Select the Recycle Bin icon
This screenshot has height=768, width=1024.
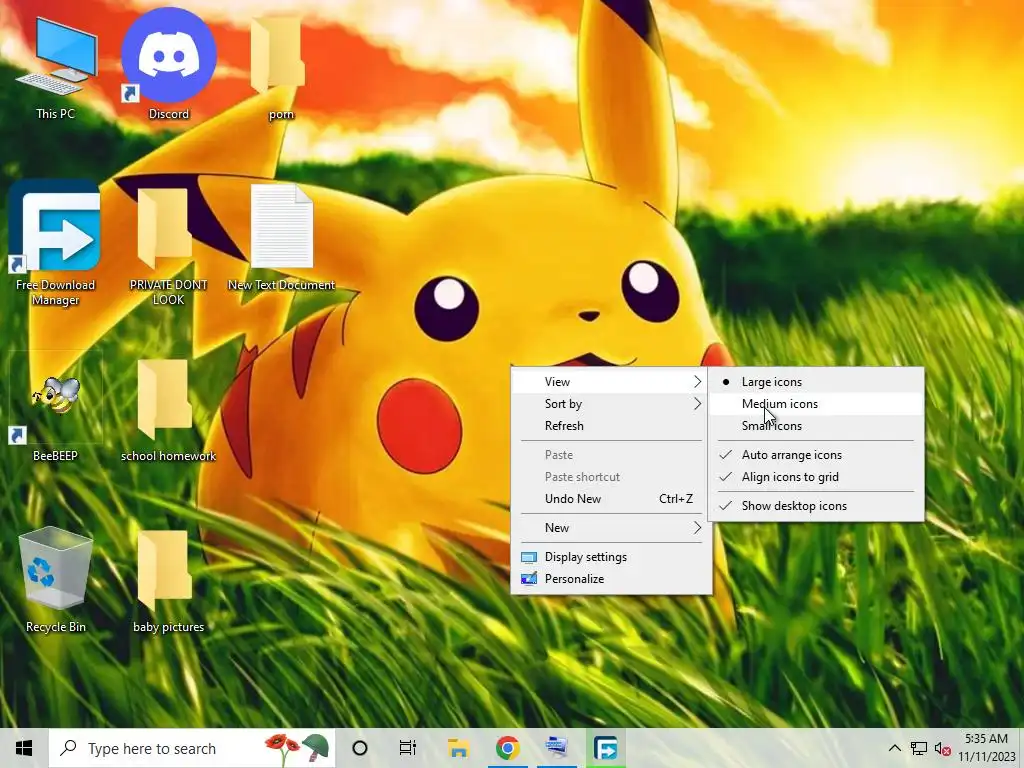coord(56,581)
